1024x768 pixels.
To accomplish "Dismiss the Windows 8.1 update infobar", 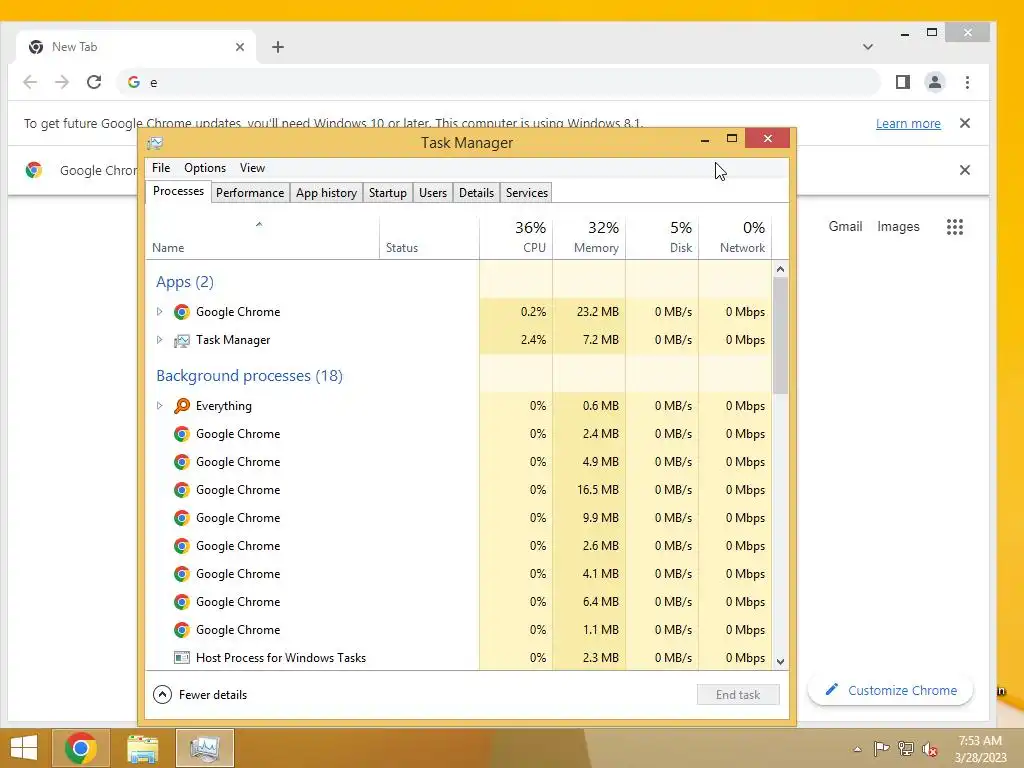I will (965, 123).
